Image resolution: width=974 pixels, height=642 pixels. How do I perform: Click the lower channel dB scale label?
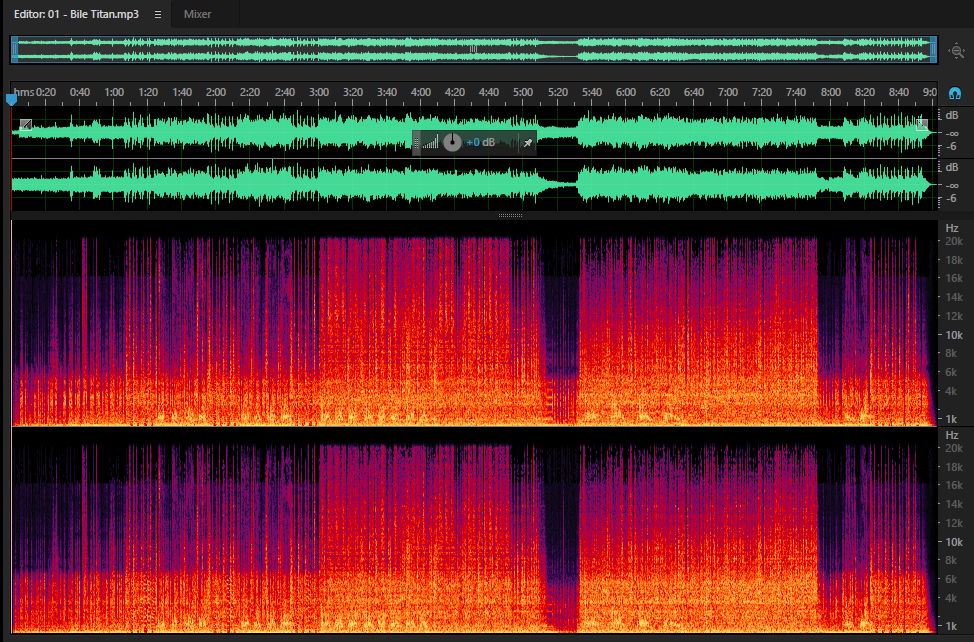pos(952,168)
